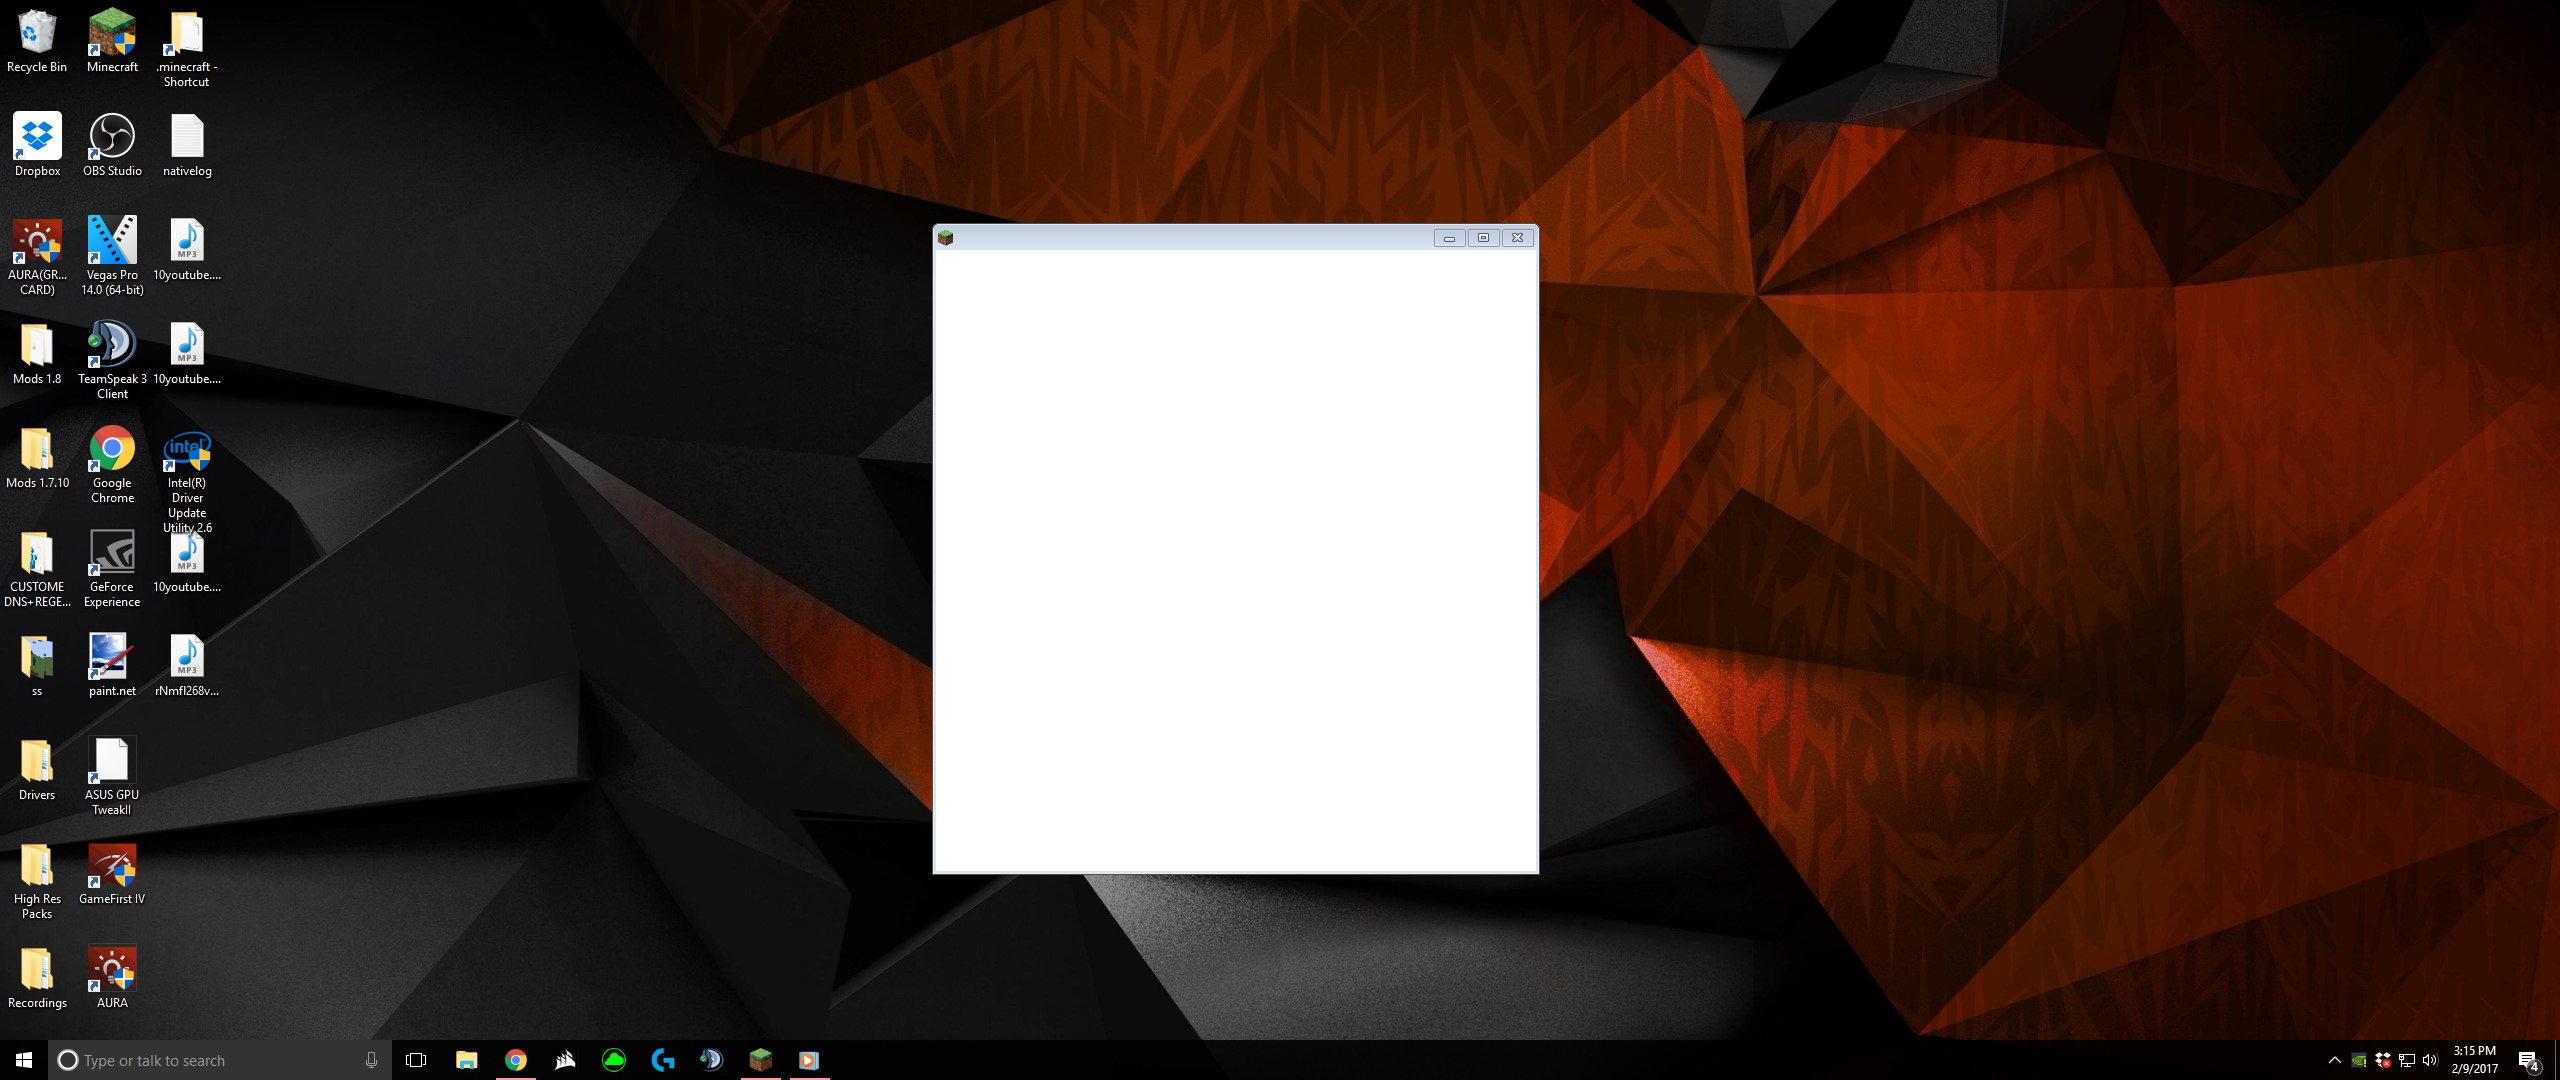Select the paint.net desktop icon
The height and width of the screenshot is (1080, 2560).
tap(112, 658)
